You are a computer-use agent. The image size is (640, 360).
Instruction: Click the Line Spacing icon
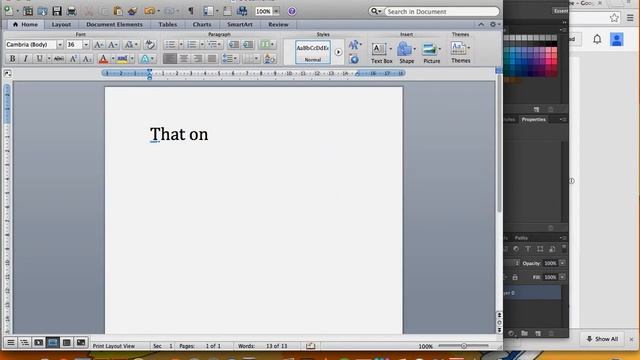[x=227, y=59]
